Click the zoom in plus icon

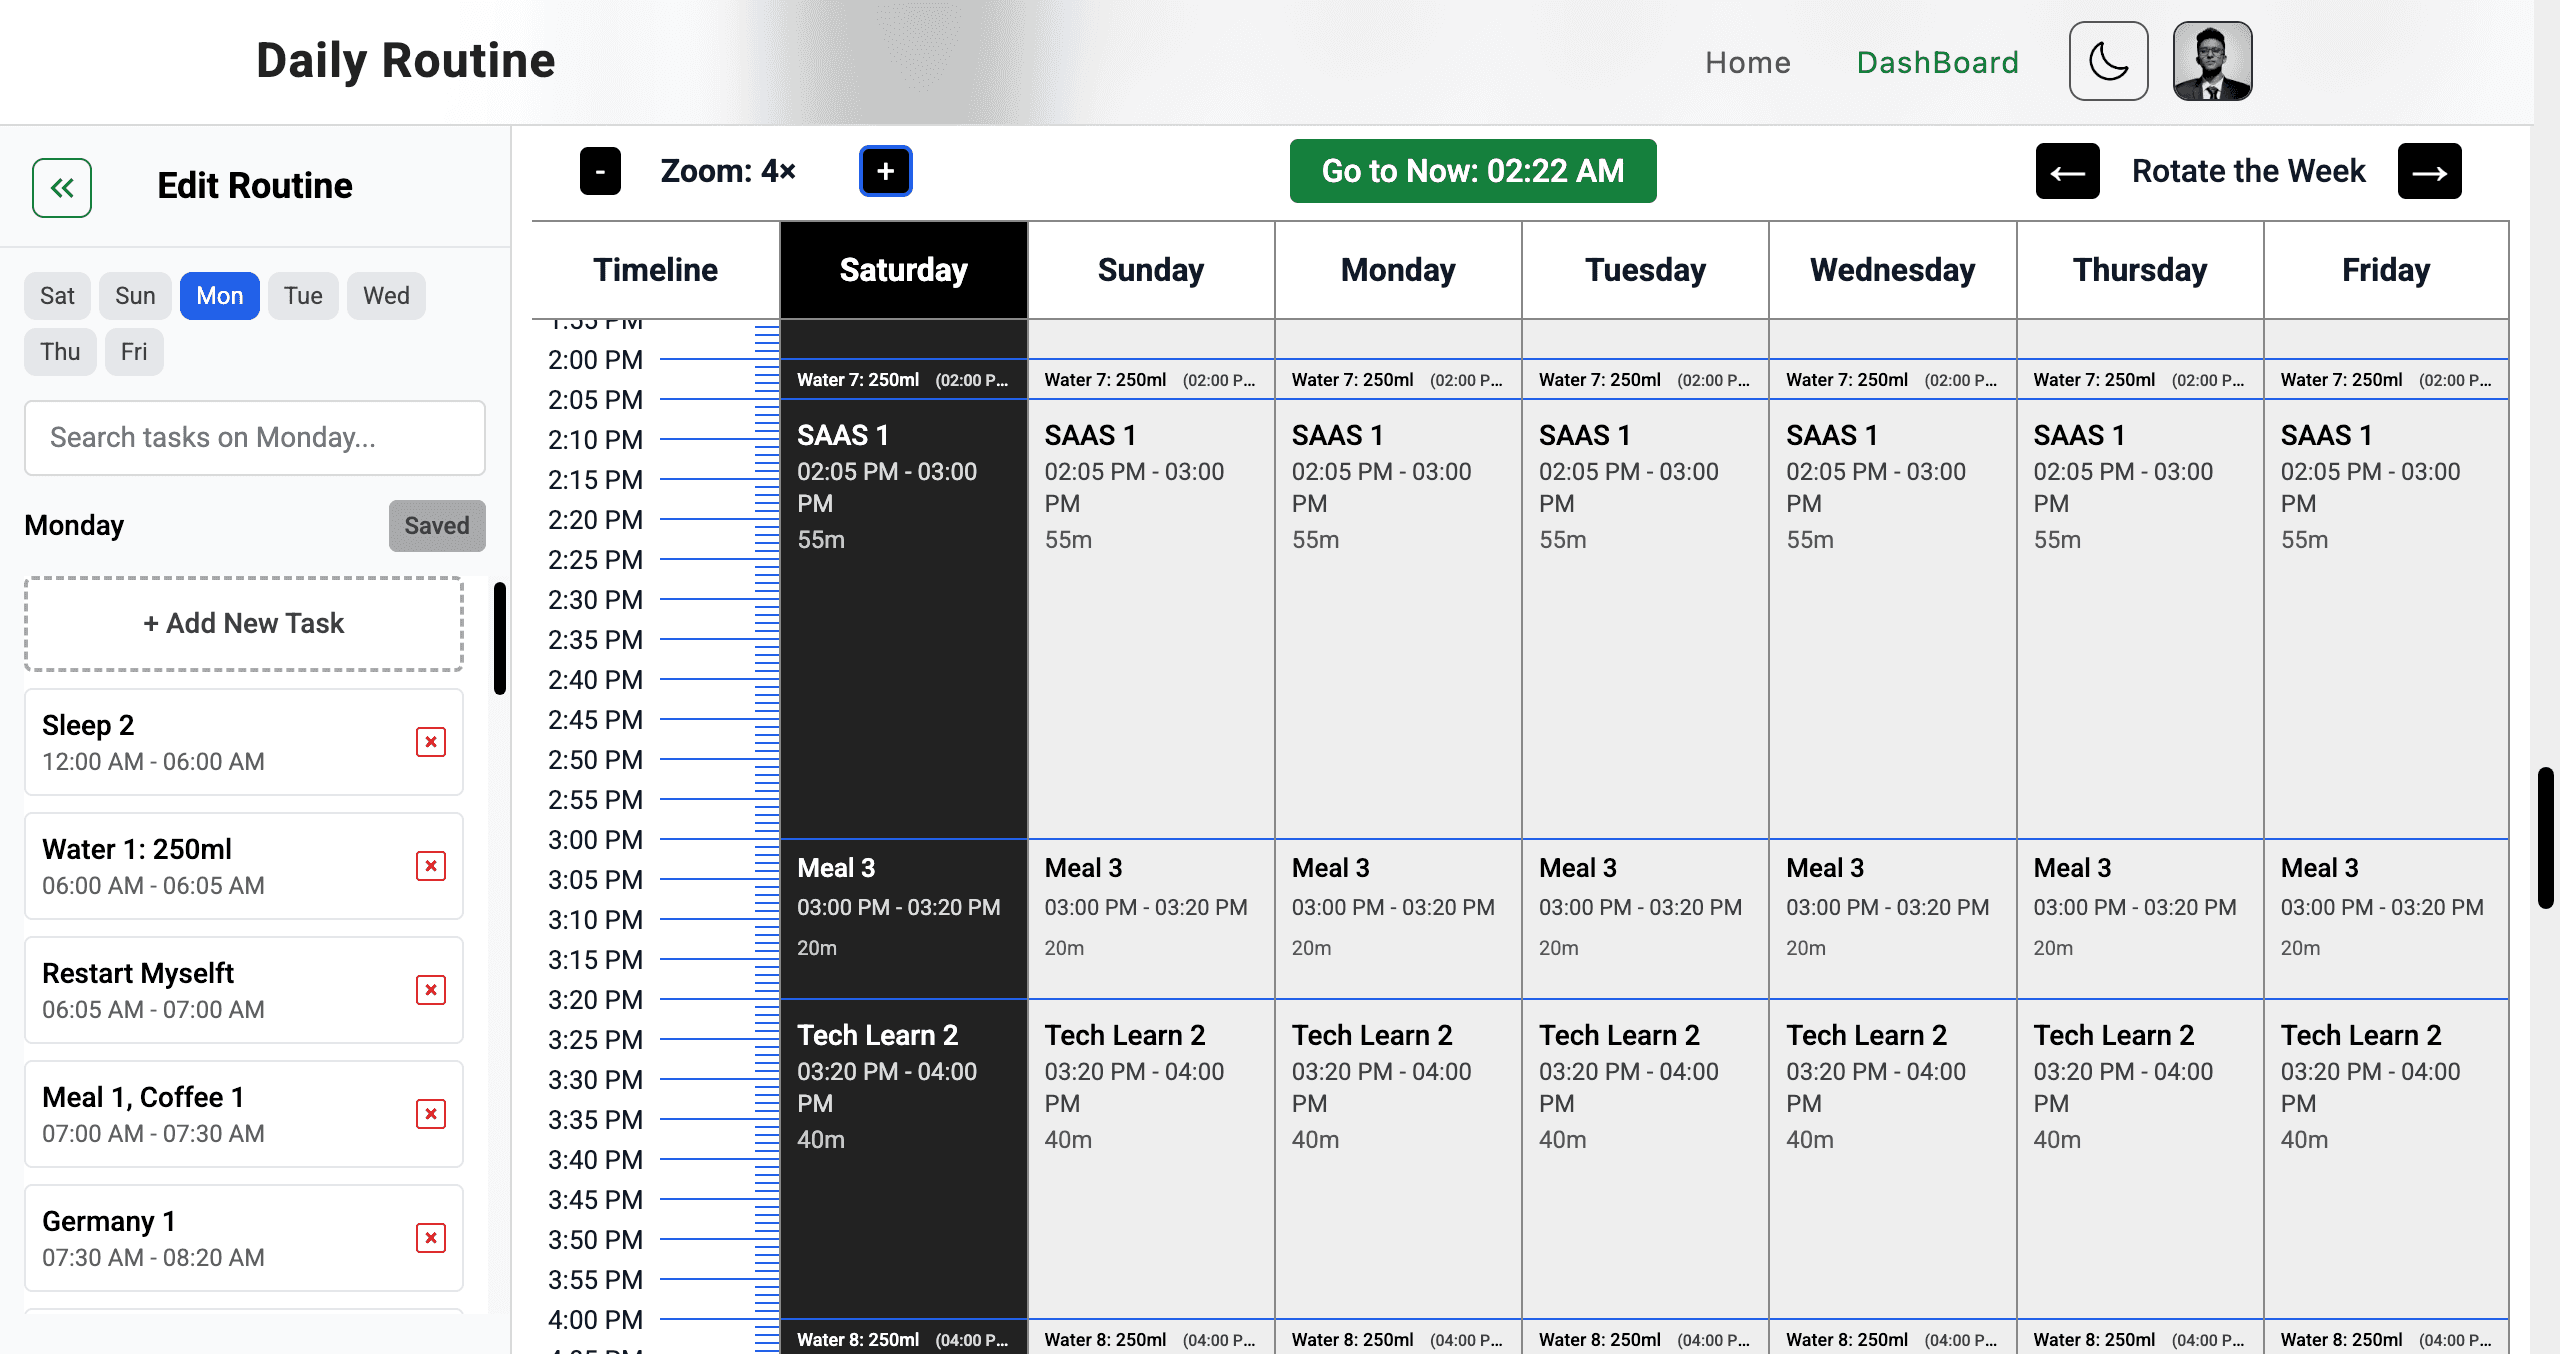885,170
